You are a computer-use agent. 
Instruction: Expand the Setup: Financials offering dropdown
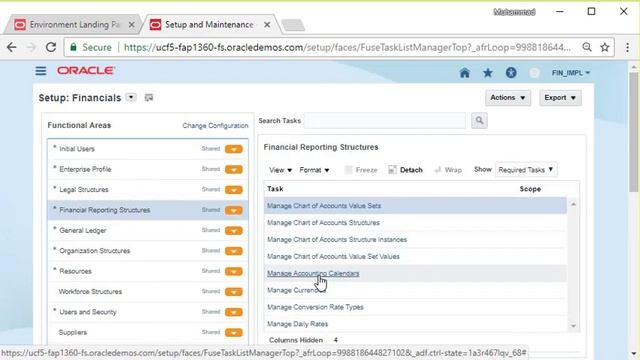click(x=131, y=98)
